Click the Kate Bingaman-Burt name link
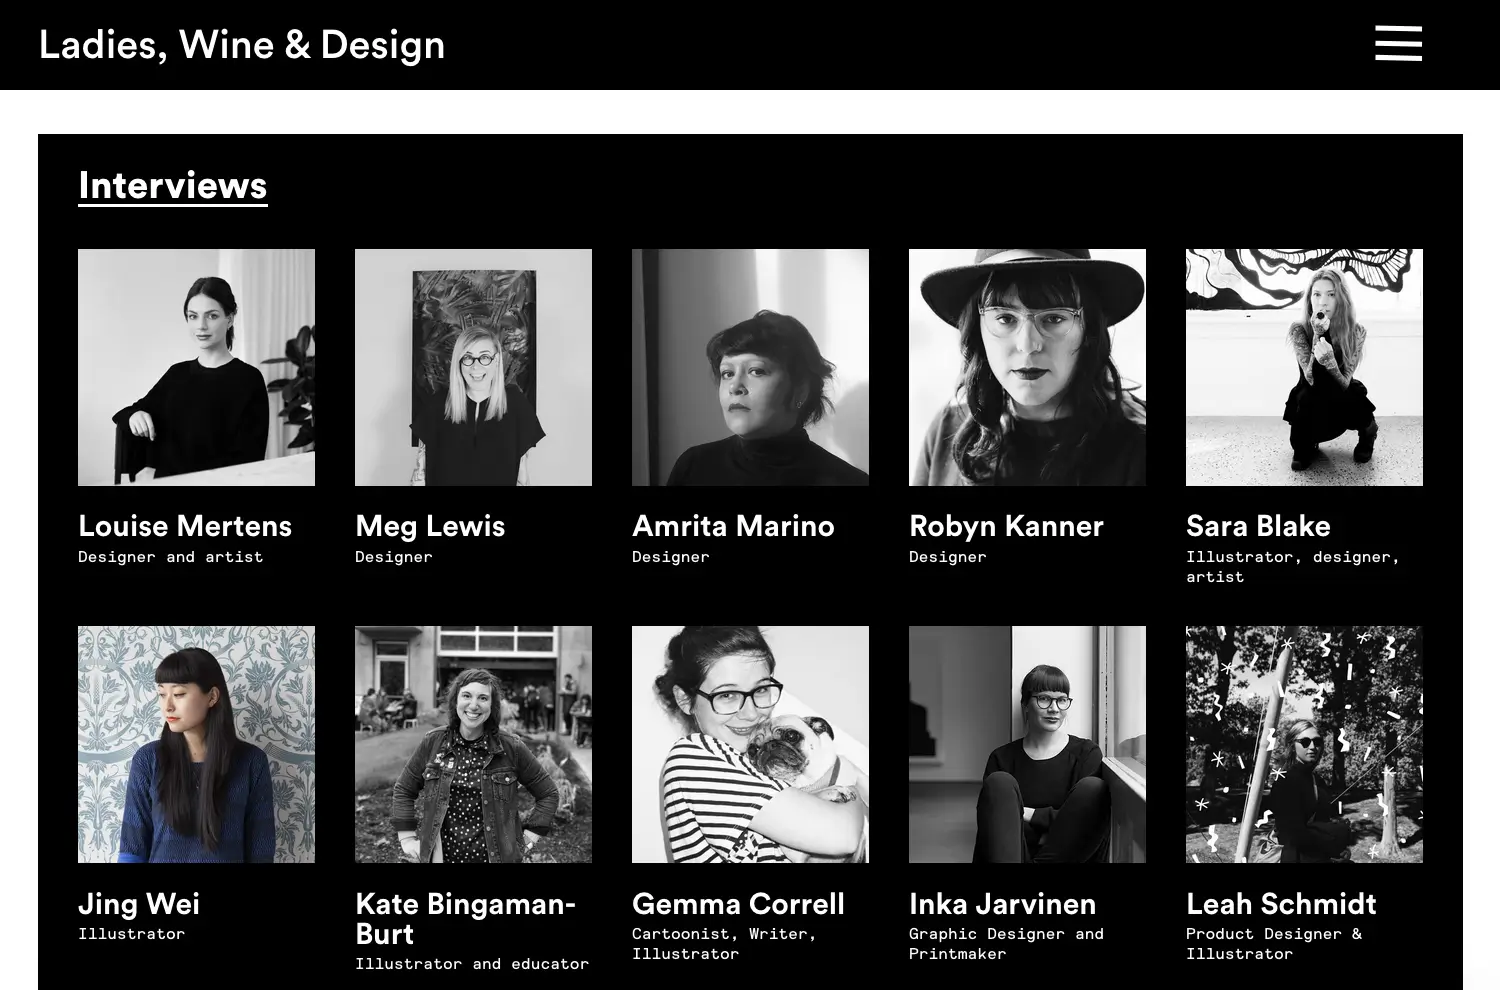The width and height of the screenshot is (1500, 990). (x=465, y=918)
